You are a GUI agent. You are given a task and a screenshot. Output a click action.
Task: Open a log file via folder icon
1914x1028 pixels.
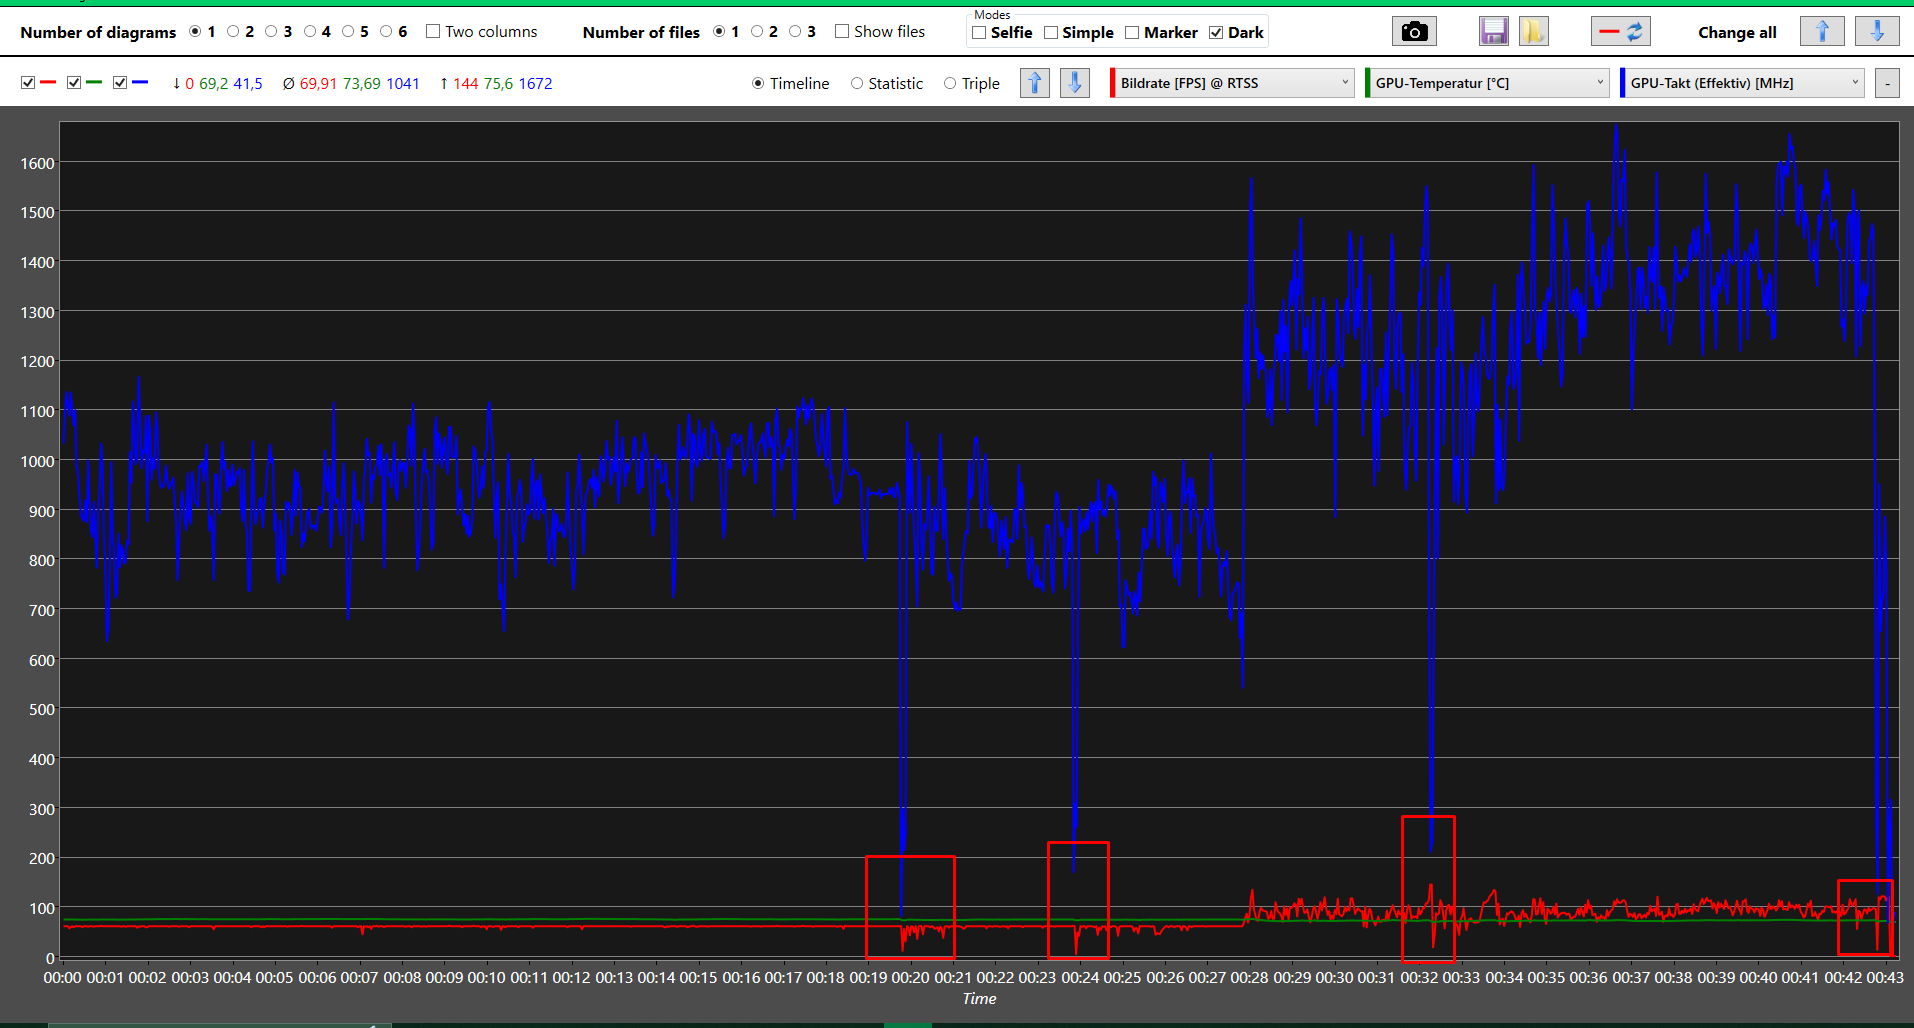click(x=1534, y=32)
